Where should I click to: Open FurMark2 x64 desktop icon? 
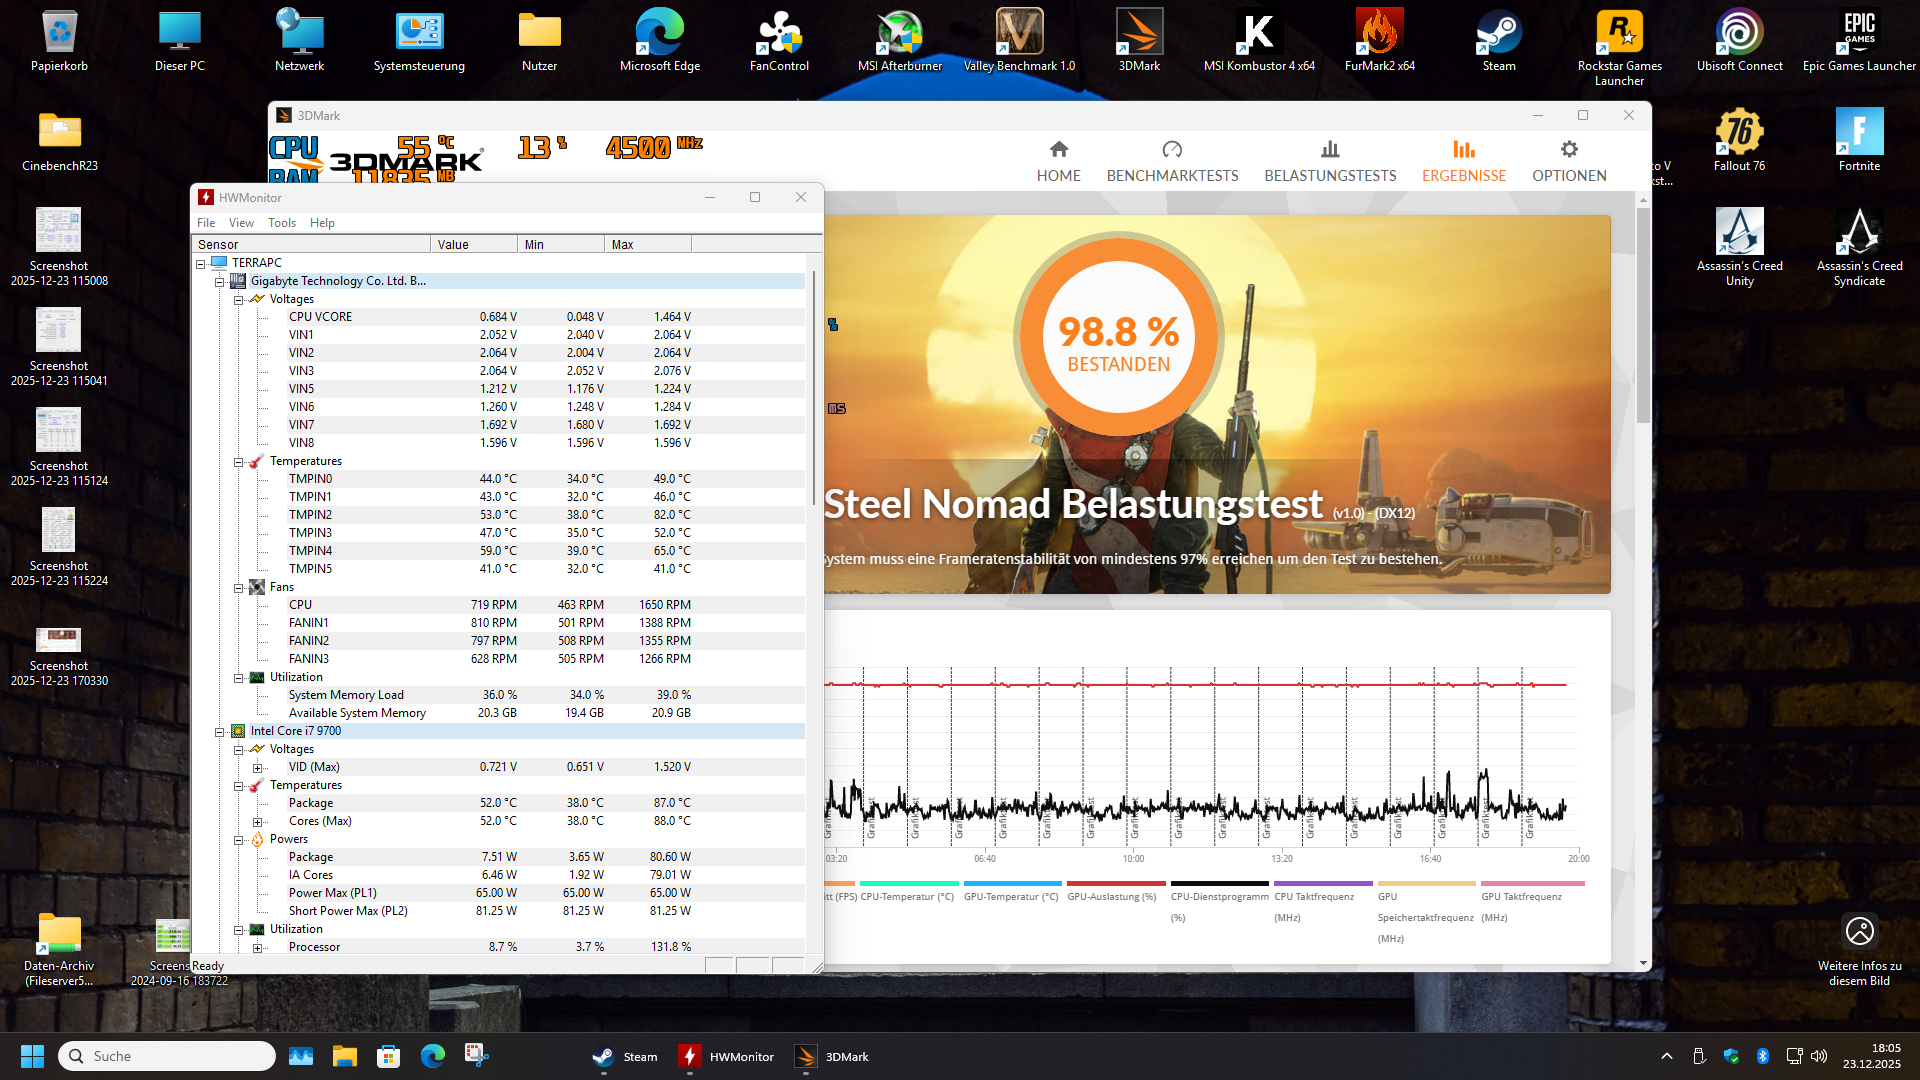(1379, 41)
